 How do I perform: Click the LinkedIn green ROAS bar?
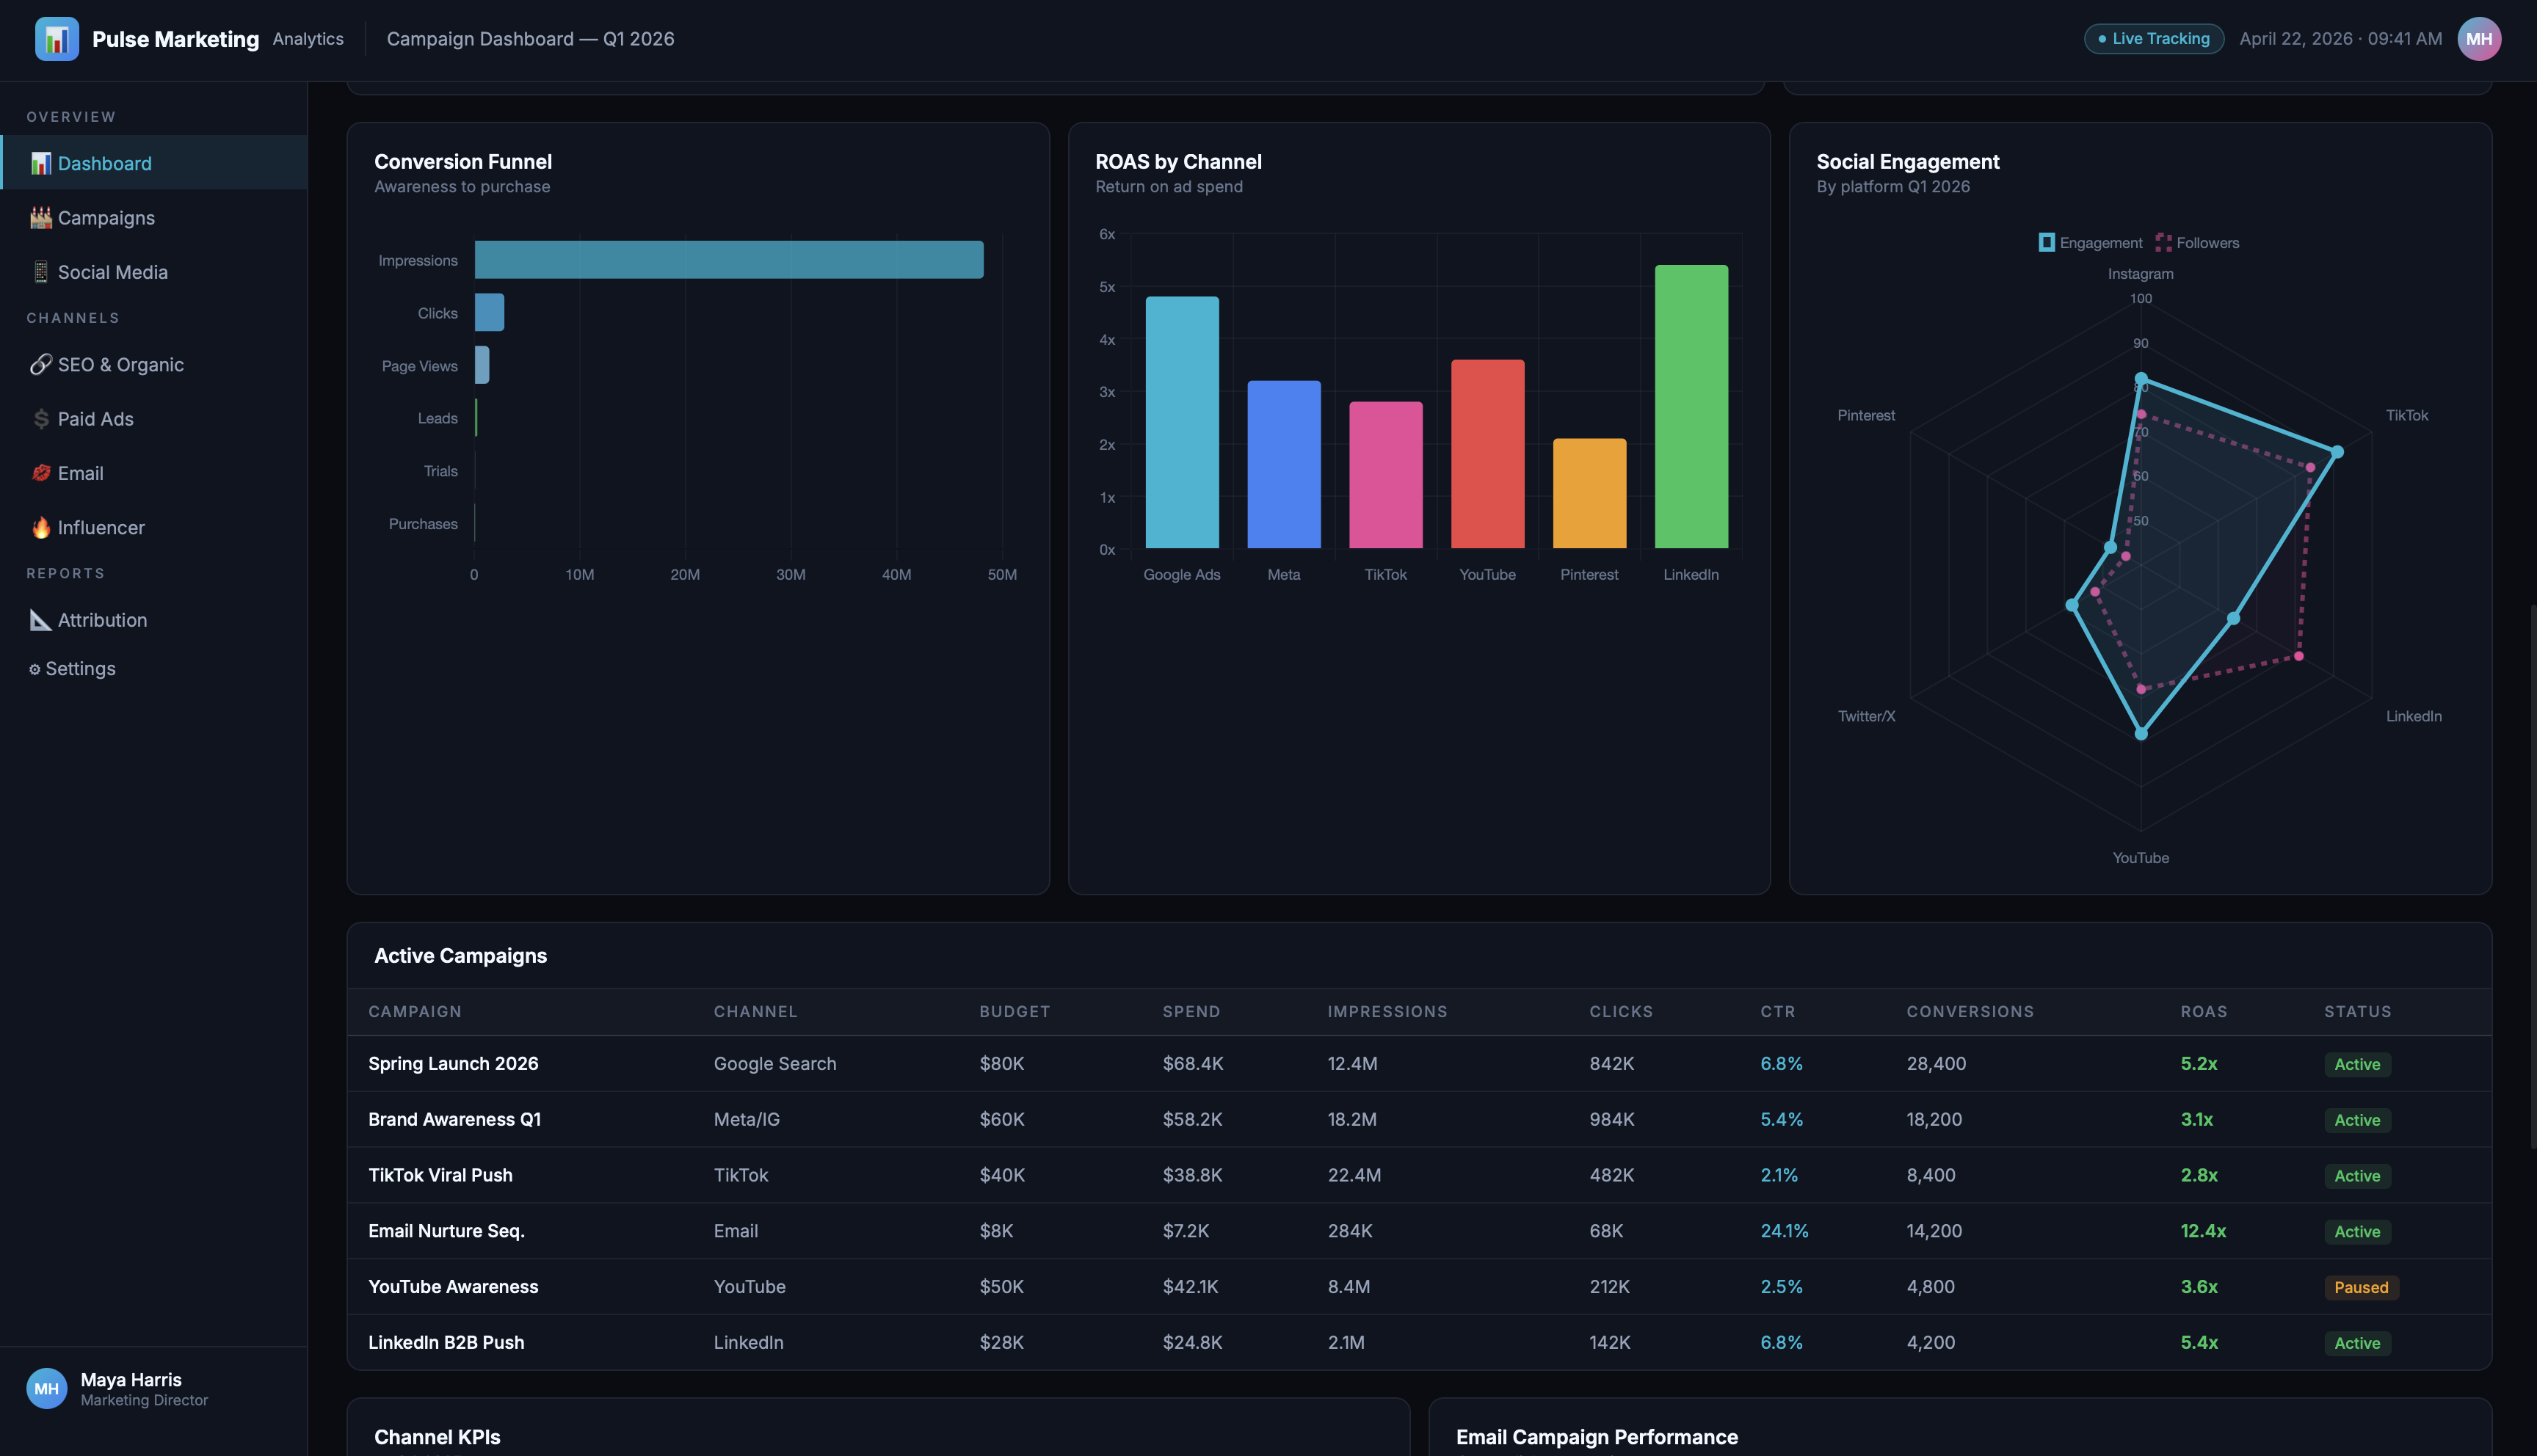click(1691, 407)
